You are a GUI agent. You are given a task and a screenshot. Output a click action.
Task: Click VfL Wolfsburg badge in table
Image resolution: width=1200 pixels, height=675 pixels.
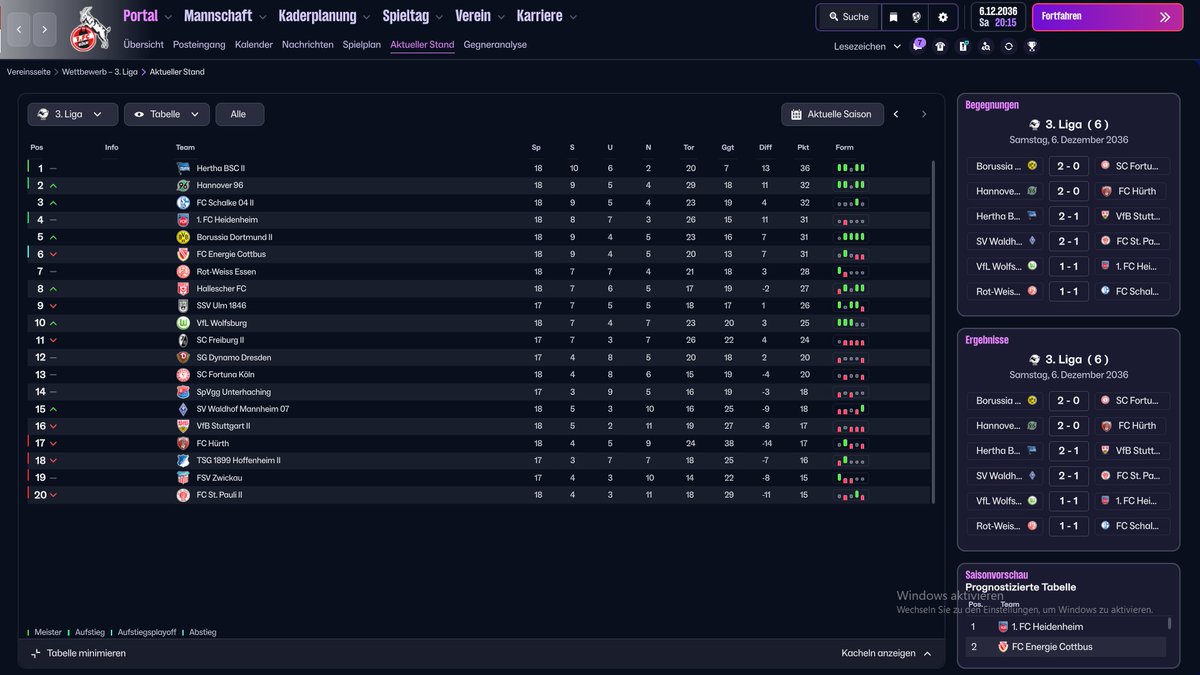[x=183, y=323]
